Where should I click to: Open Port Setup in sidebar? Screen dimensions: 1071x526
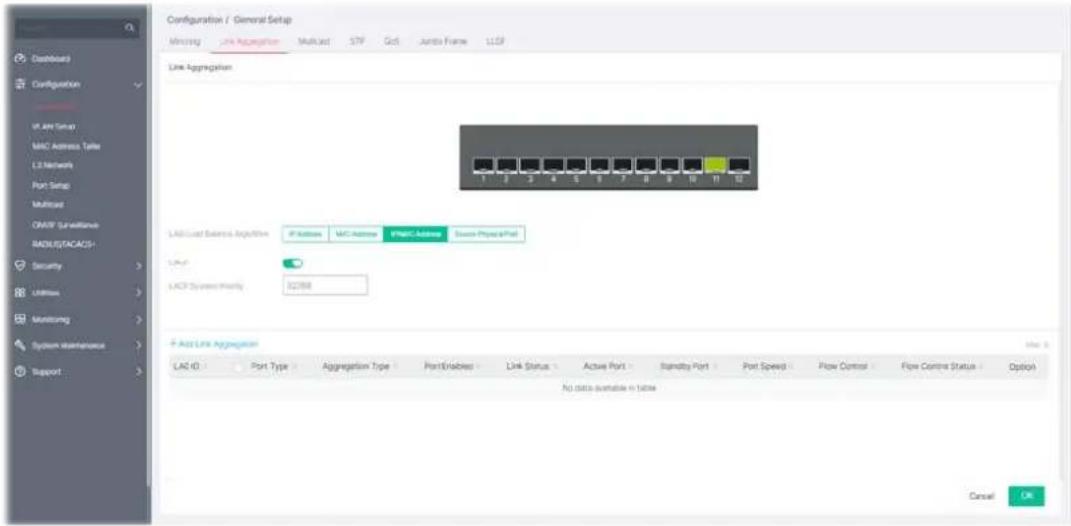[x=51, y=185]
